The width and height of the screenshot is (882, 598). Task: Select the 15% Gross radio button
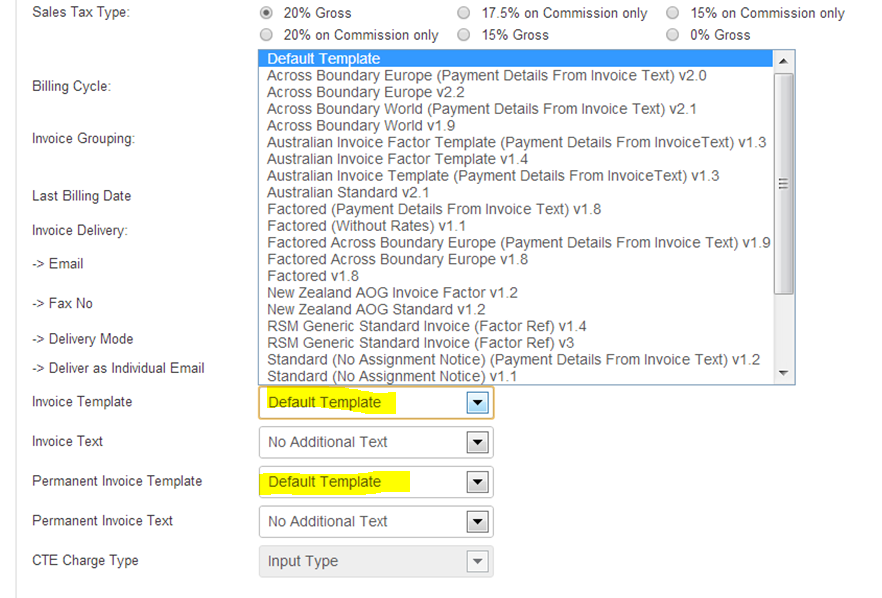tap(464, 35)
